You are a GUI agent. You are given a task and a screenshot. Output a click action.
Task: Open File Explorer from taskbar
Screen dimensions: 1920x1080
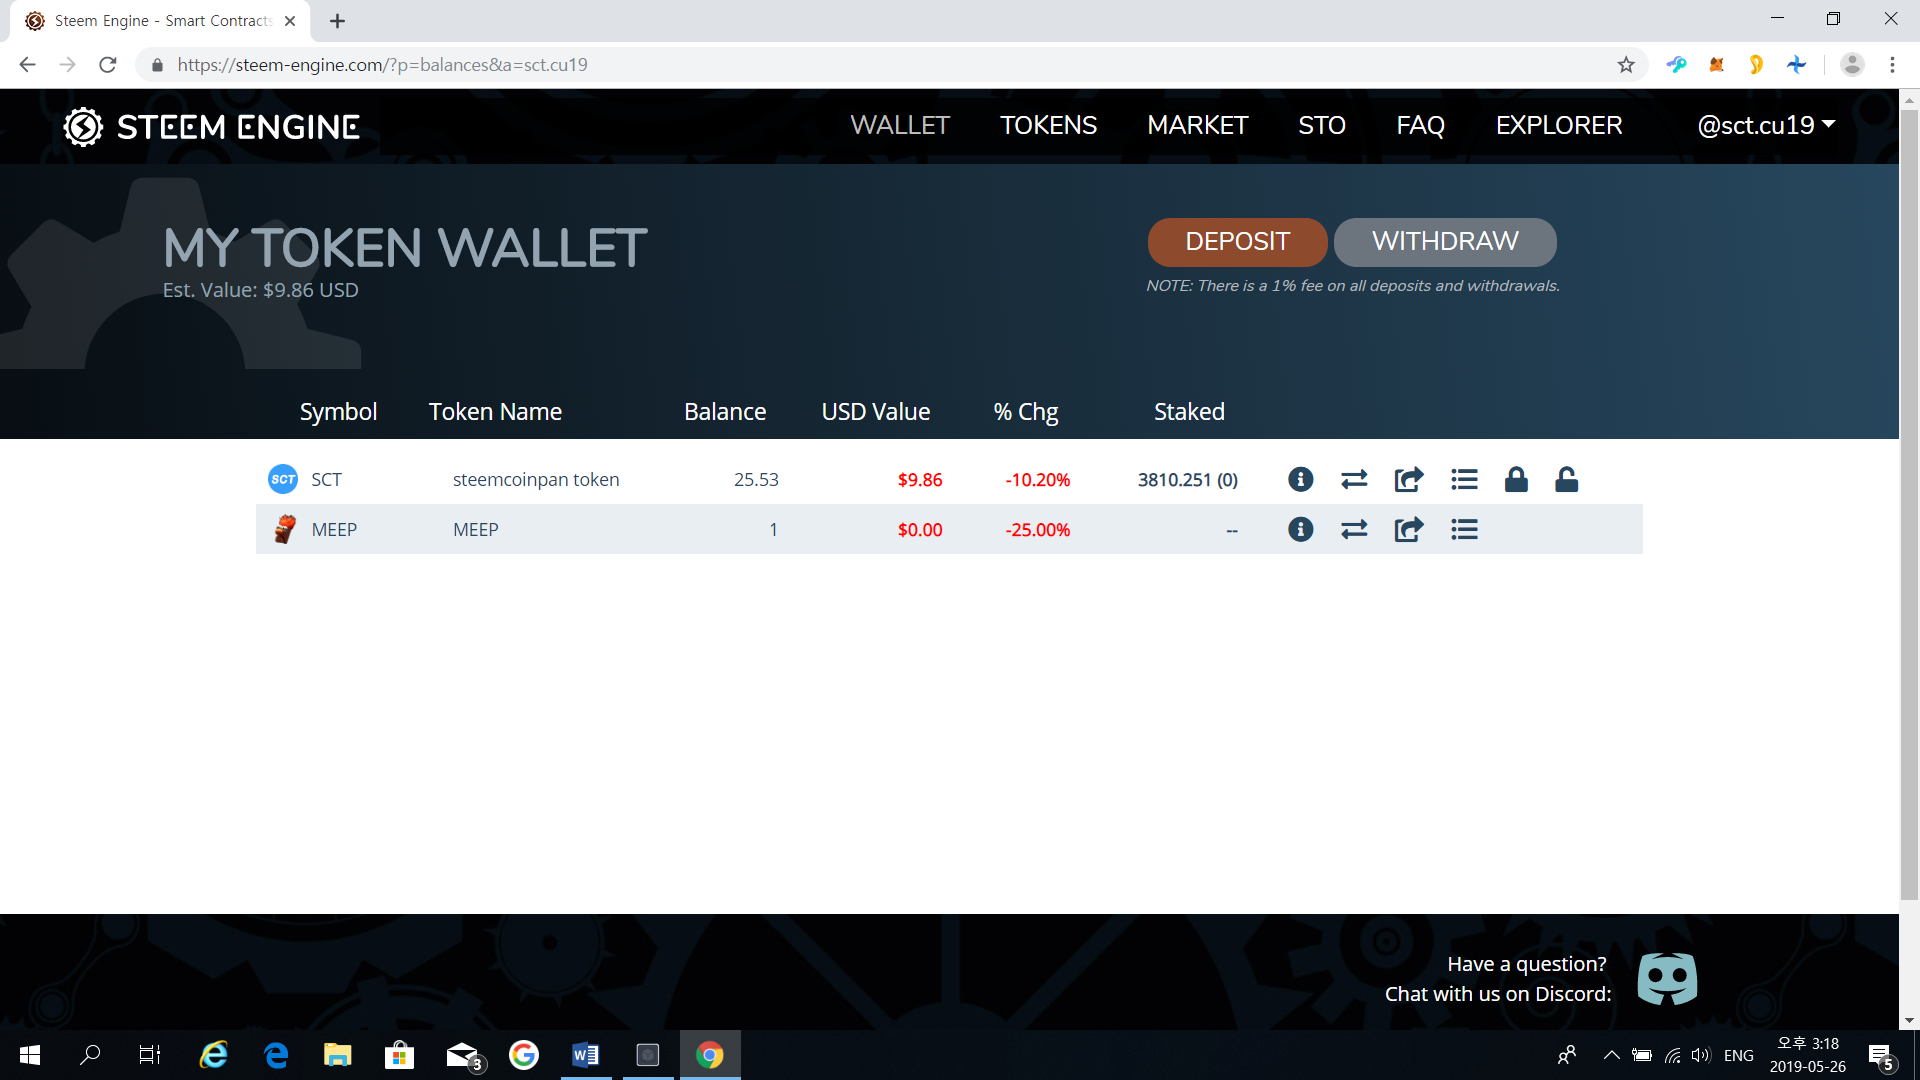coord(337,1055)
